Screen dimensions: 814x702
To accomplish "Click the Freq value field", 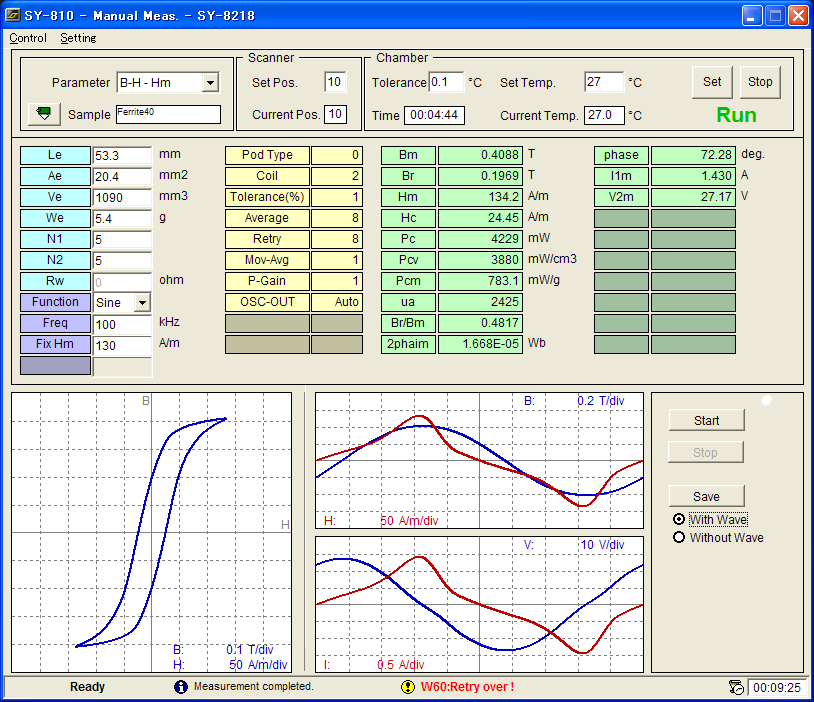I will point(121,324).
